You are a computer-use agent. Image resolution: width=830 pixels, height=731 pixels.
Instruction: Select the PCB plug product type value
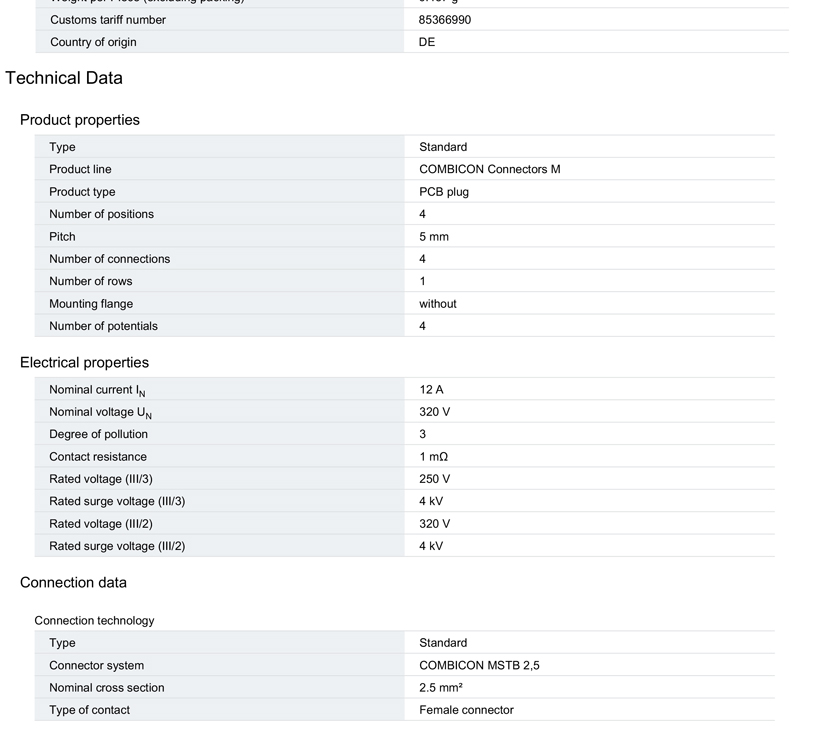444,192
